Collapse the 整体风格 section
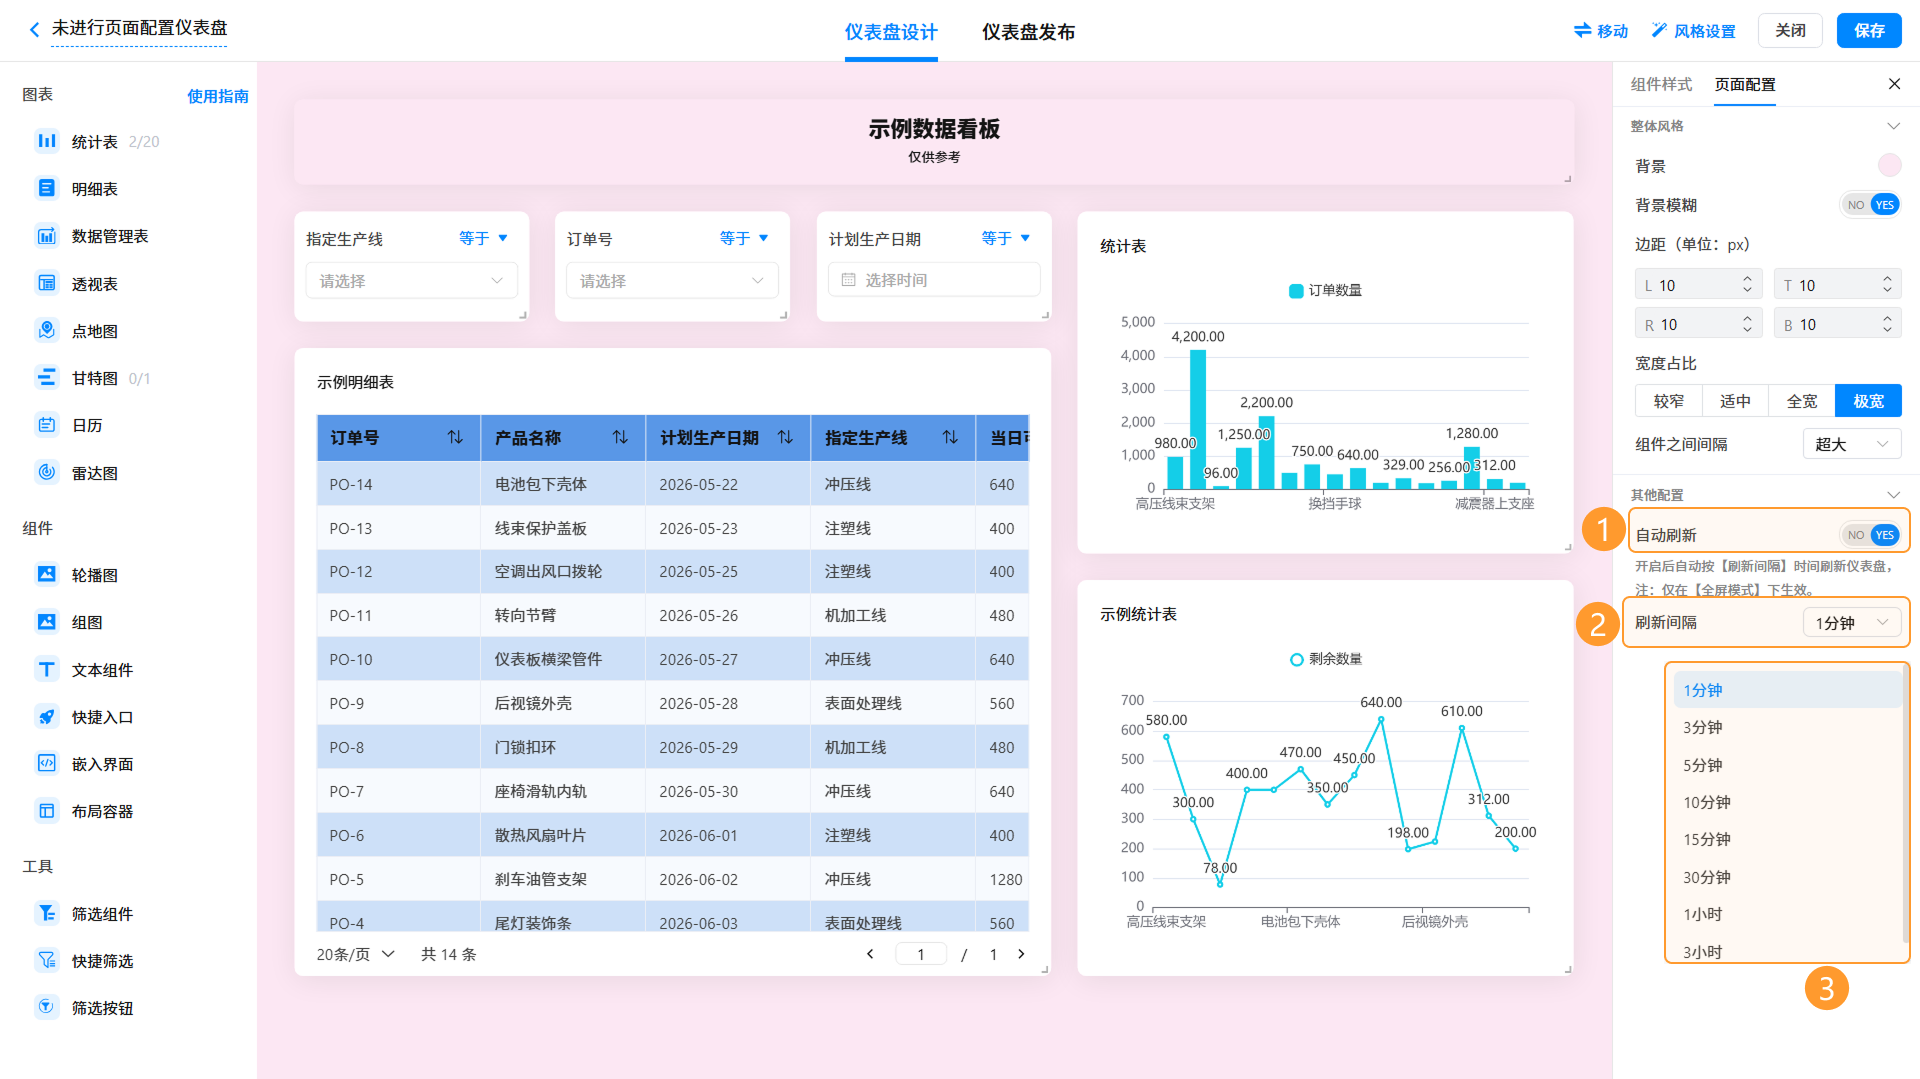This screenshot has width=1920, height=1079. point(1893,126)
